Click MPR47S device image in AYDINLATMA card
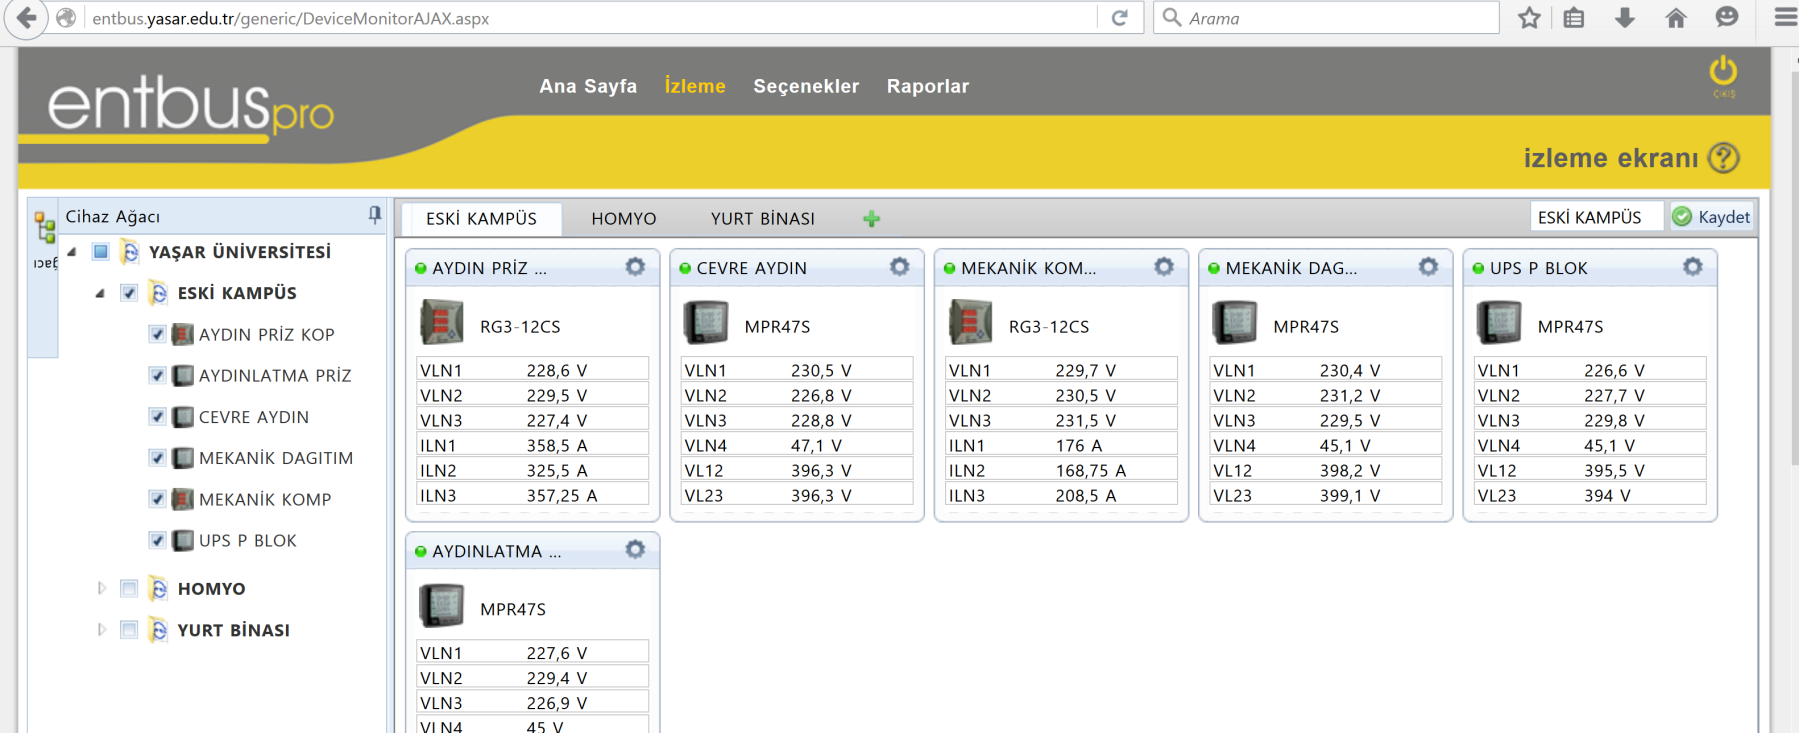This screenshot has width=1799, height=733. tap(442, 605)
